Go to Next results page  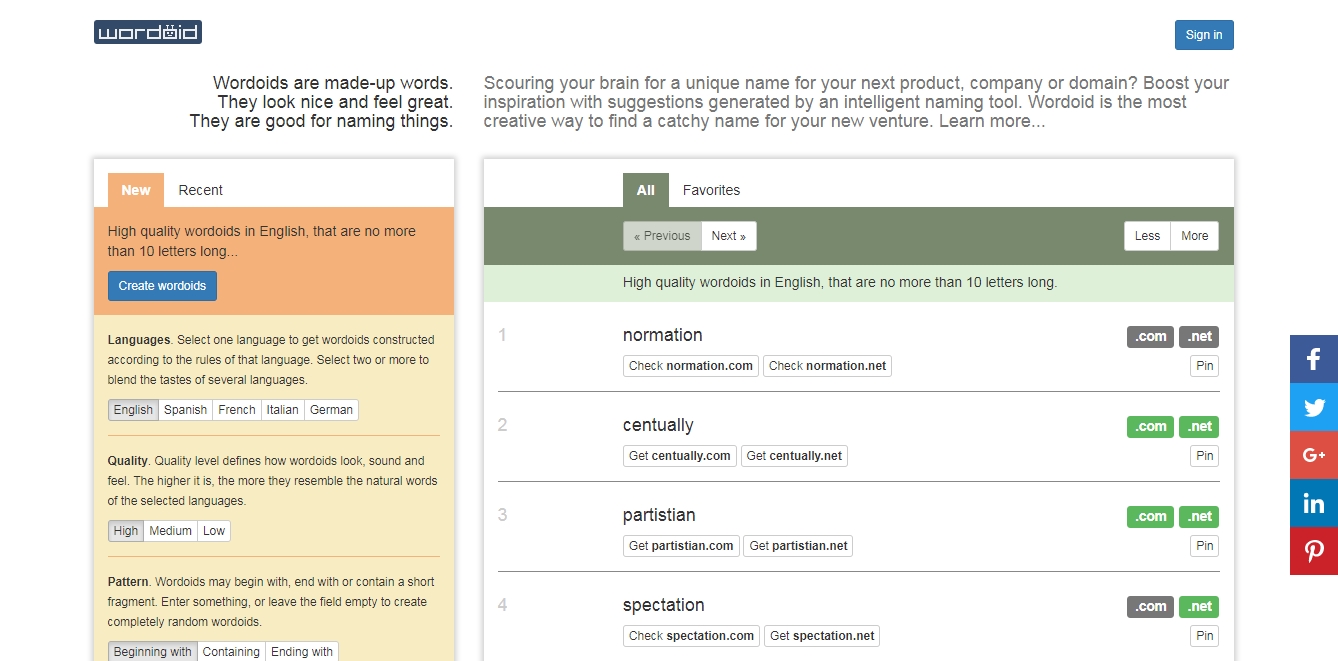click(729, 236)
